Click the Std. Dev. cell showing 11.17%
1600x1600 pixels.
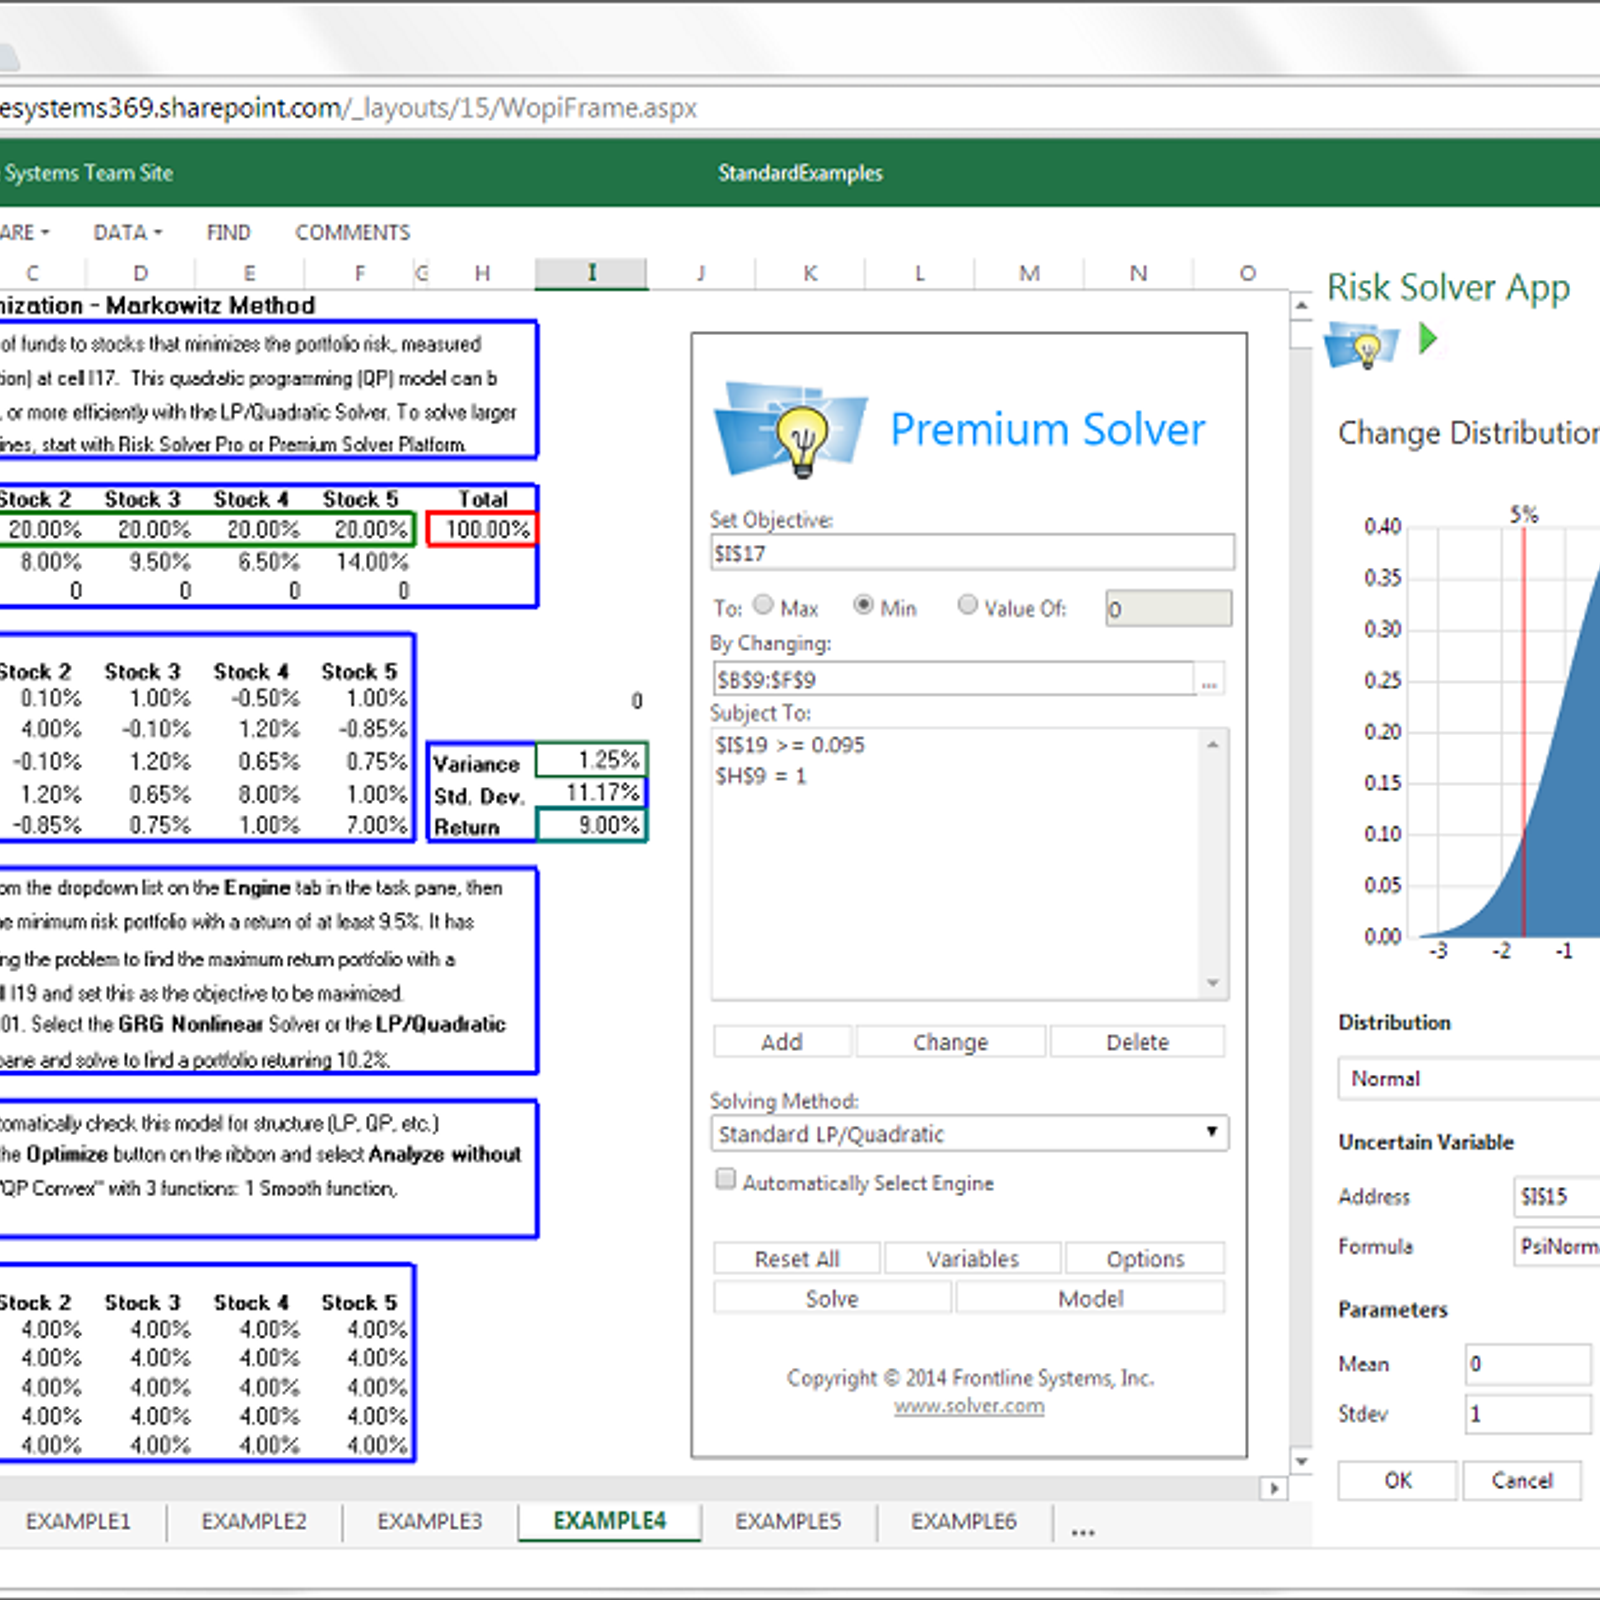(x=591, y=793)
